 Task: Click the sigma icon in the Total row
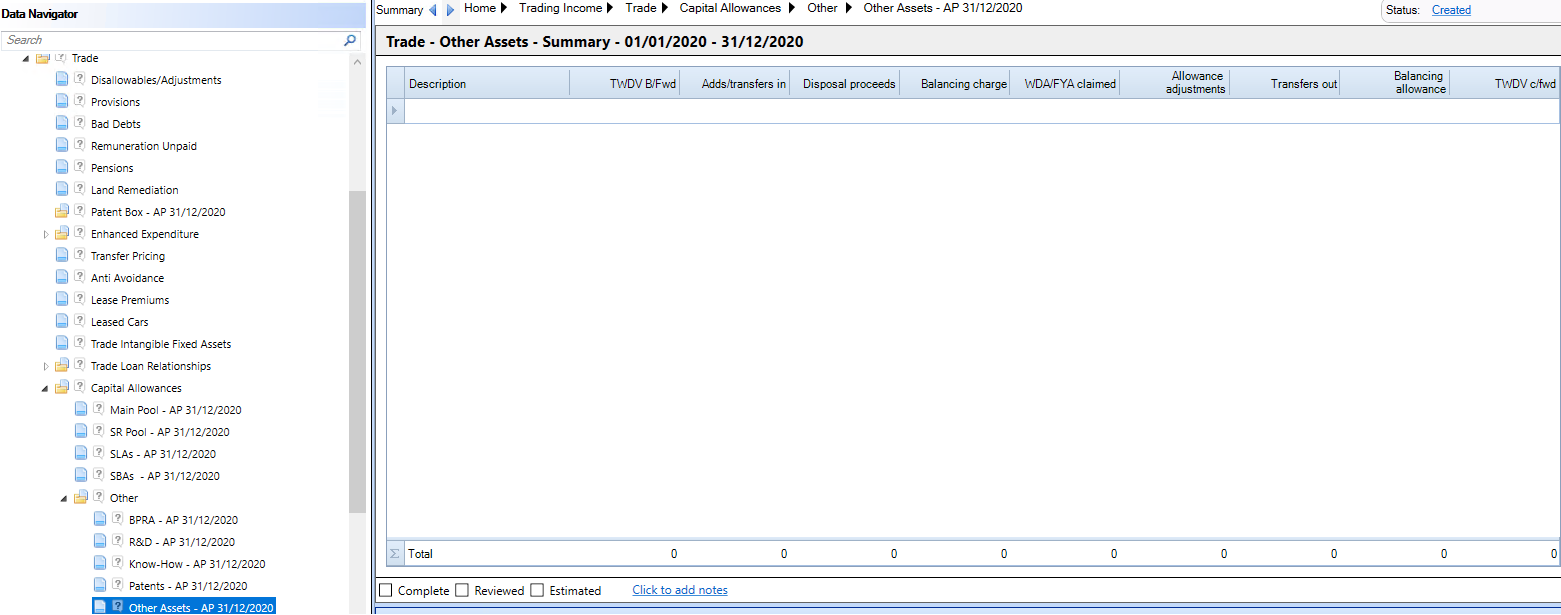394,554
